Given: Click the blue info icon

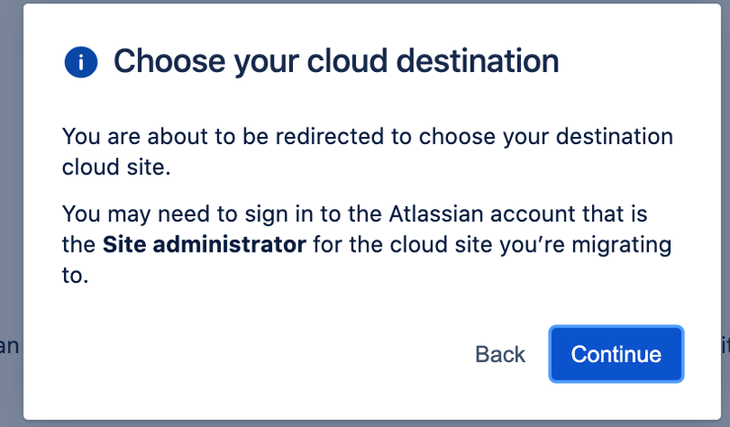Looking at the screenshot, I should pyautogui.click(x=80, y=62).
